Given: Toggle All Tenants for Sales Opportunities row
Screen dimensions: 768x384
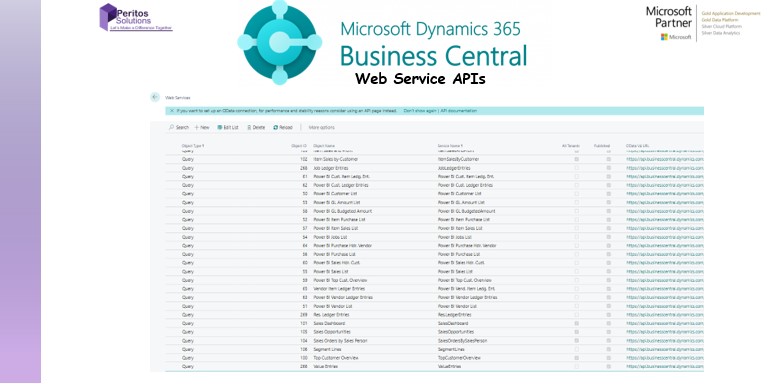Looking at the screenshot, I should [576, 332].
